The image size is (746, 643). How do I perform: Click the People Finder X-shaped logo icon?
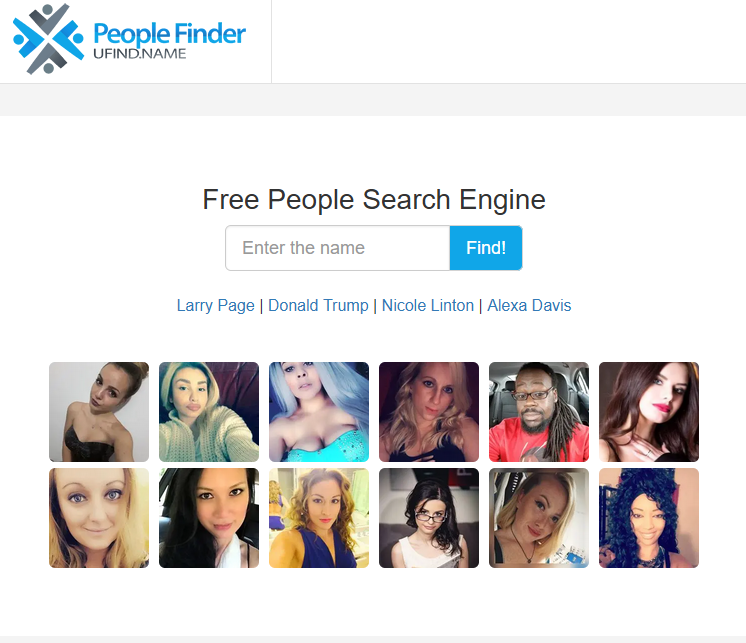pos(48,39)
